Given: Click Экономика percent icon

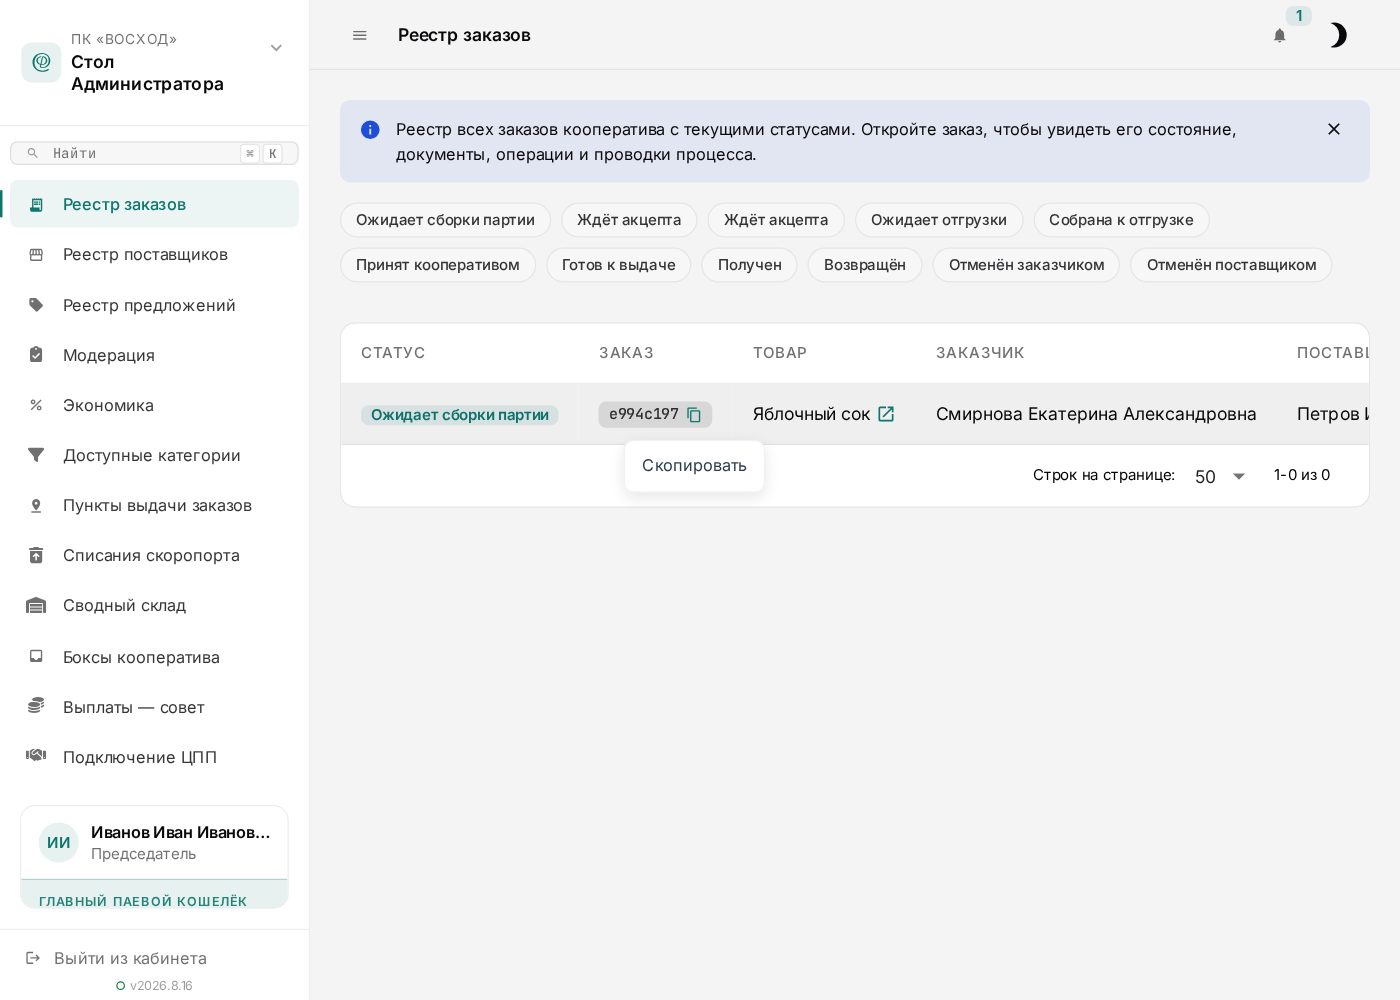Looking at the screenshot, I should coord(36,405).
